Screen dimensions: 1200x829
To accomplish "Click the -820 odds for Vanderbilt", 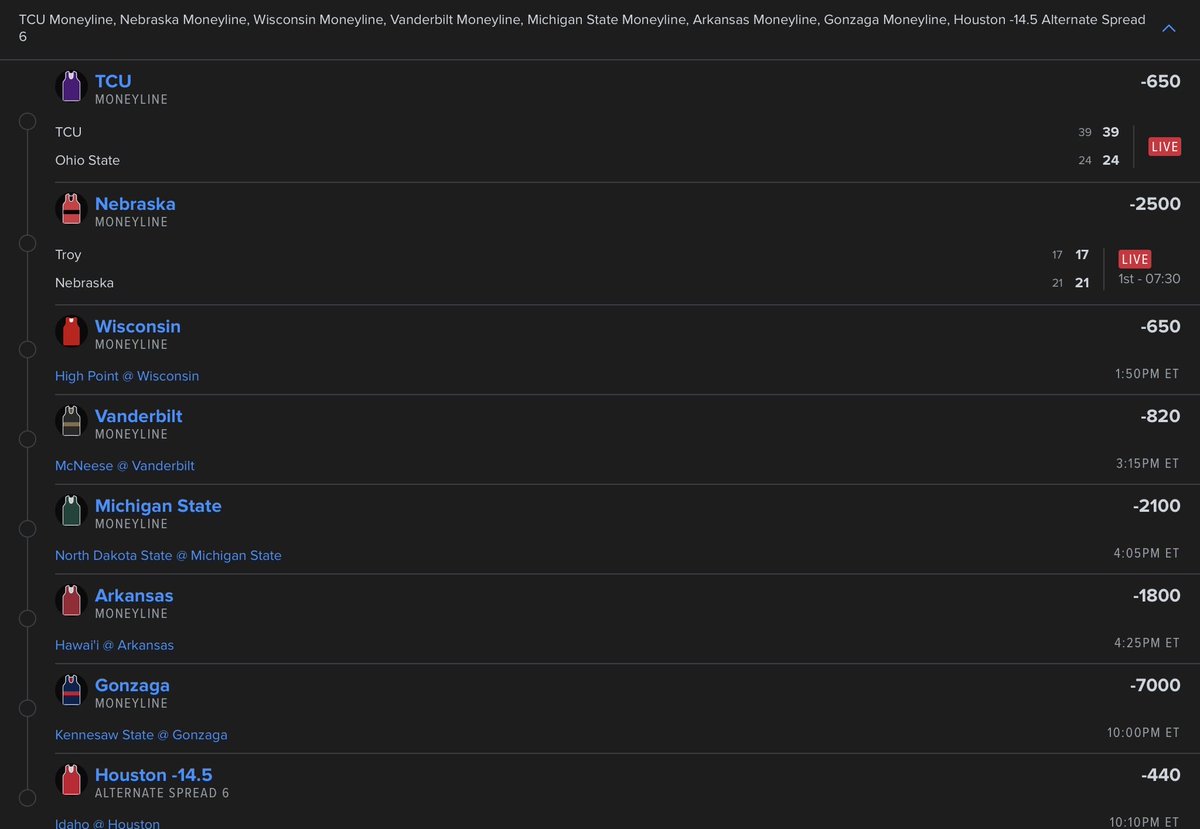I will tap(1160, 416).
